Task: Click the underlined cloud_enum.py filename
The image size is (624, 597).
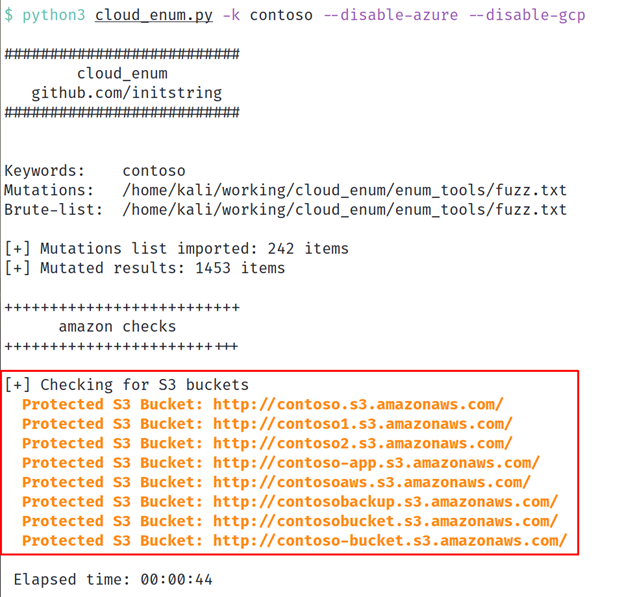Action: pyautogui.click(x=154, y=16)
